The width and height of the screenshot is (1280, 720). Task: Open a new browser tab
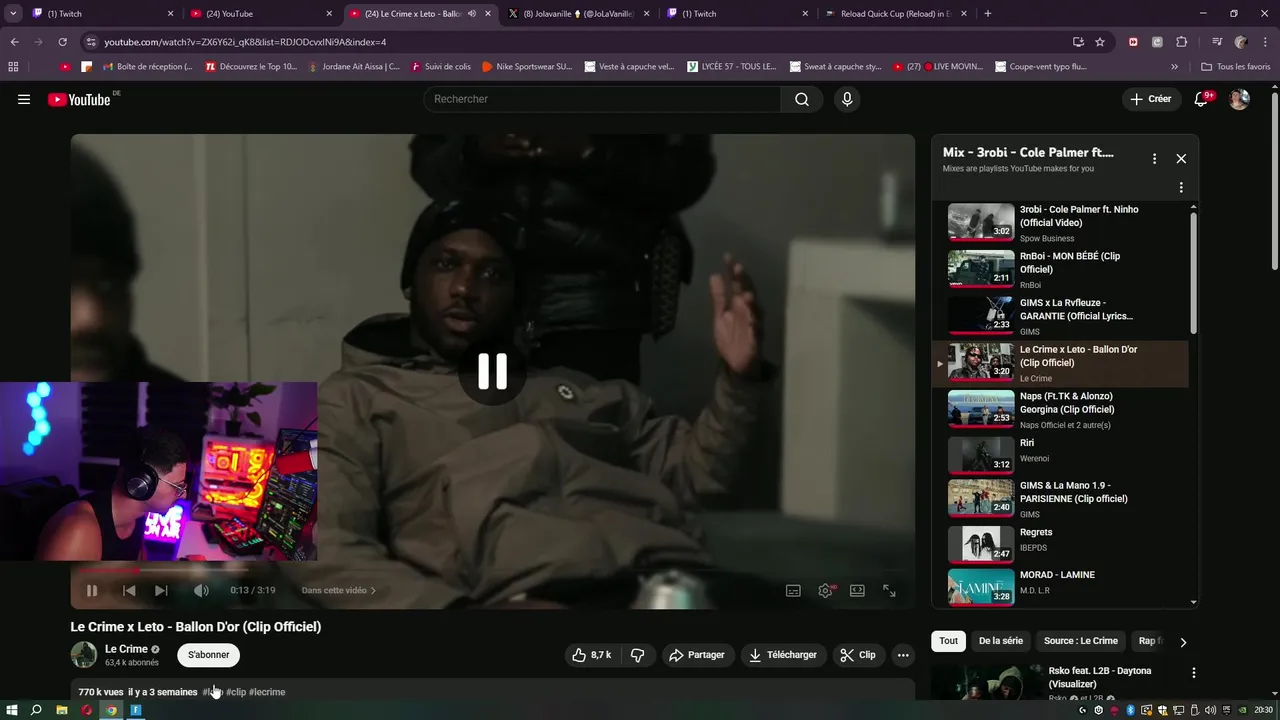click(x=988, y=14)
